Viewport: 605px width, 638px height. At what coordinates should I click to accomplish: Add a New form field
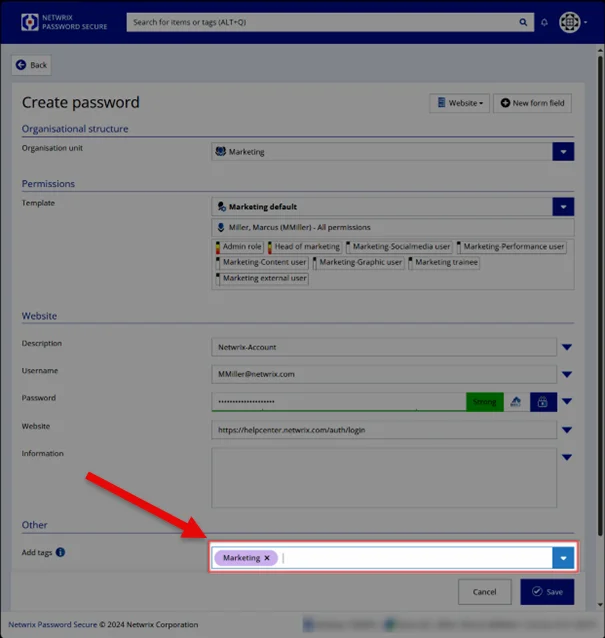pyautogui.click(x=532, y=103)
